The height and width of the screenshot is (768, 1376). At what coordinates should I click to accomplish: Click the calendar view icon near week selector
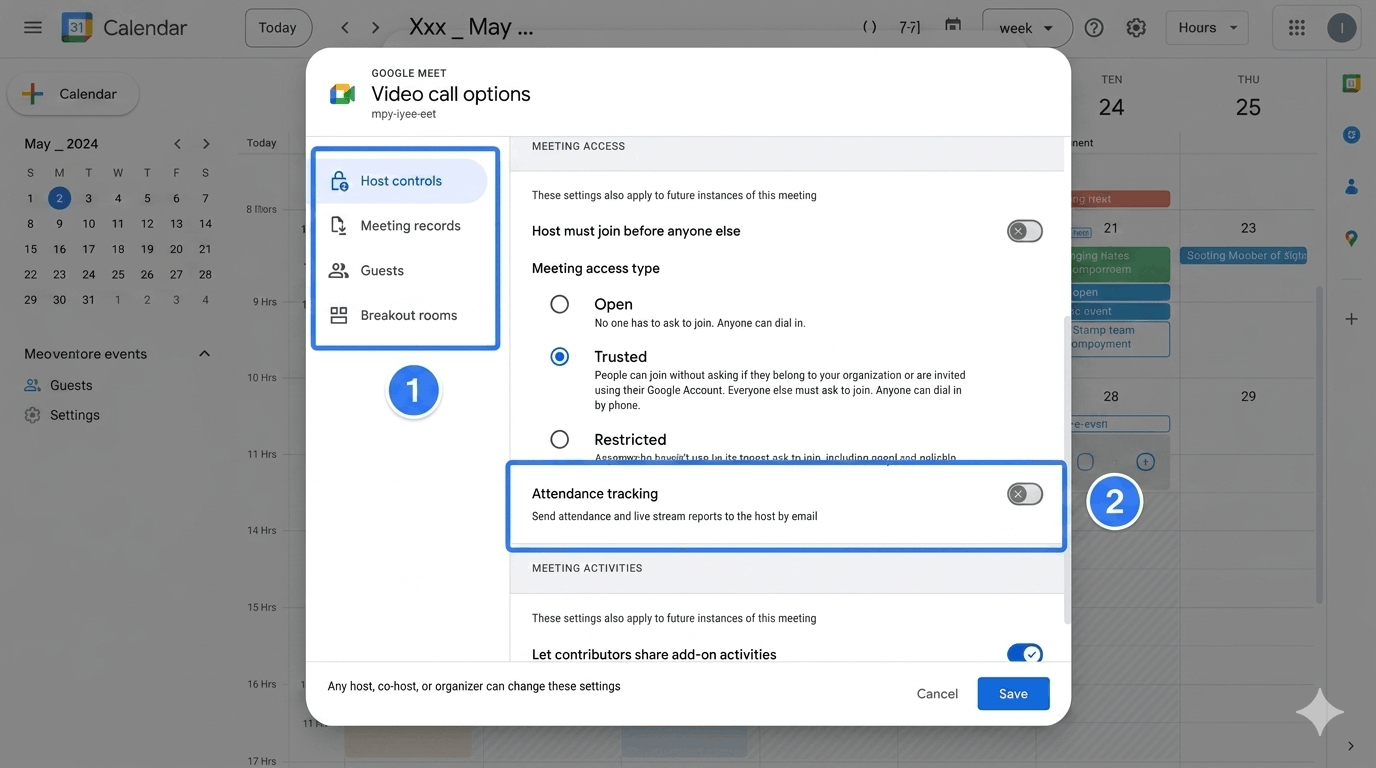[953, 25]
